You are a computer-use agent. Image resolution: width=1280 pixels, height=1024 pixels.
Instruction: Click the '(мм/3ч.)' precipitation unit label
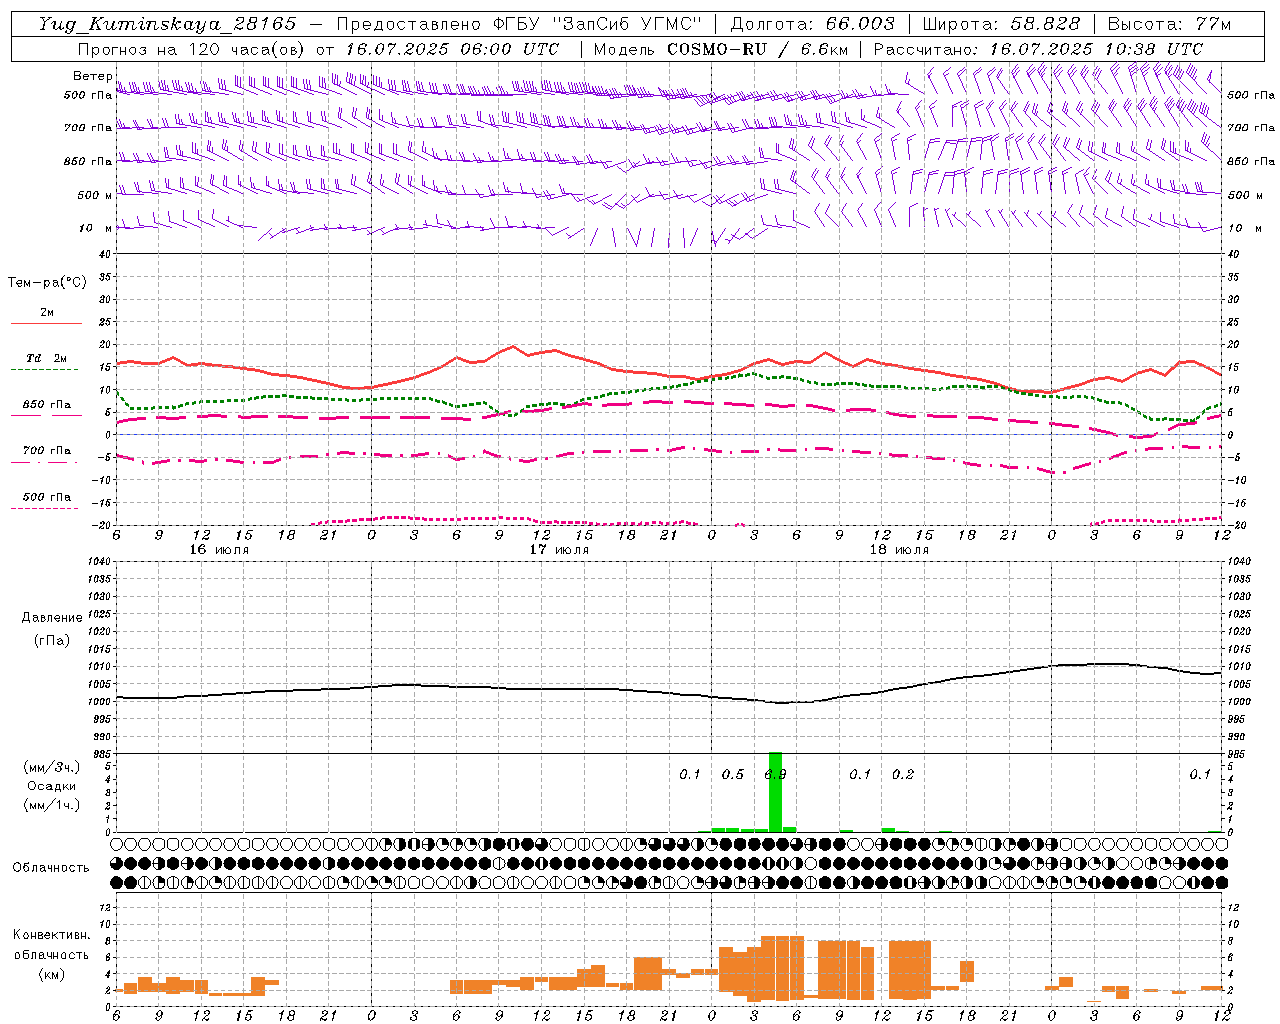pos(51,768)
